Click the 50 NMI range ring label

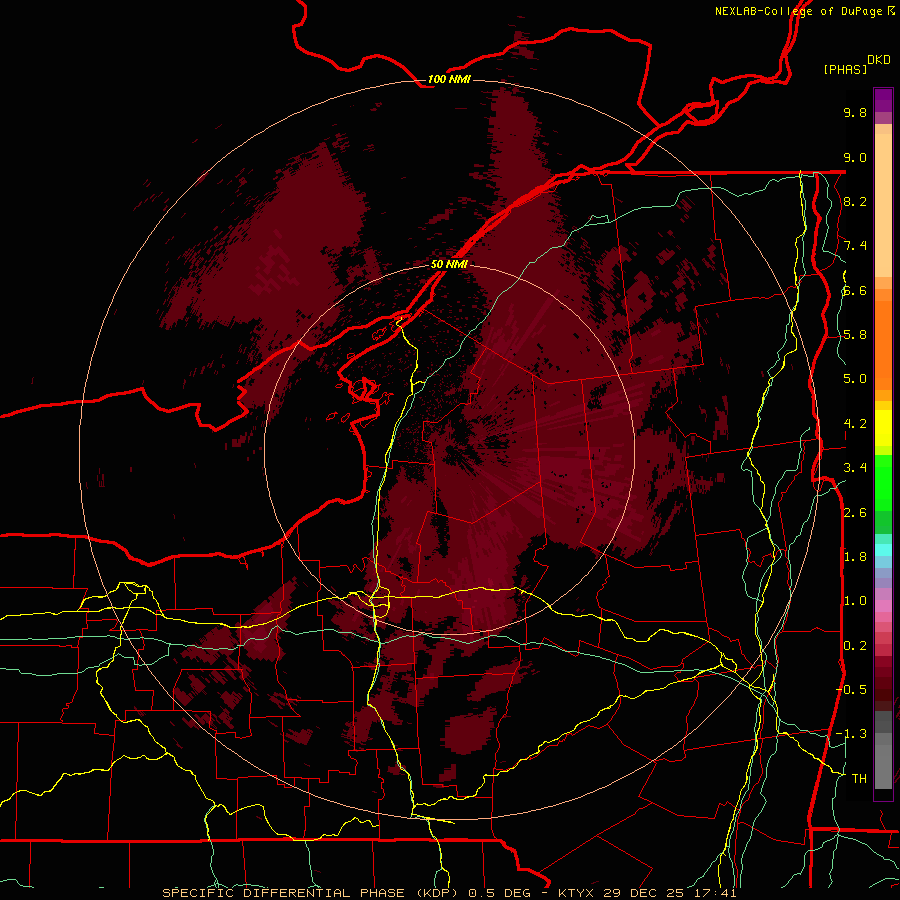[449, 264]
